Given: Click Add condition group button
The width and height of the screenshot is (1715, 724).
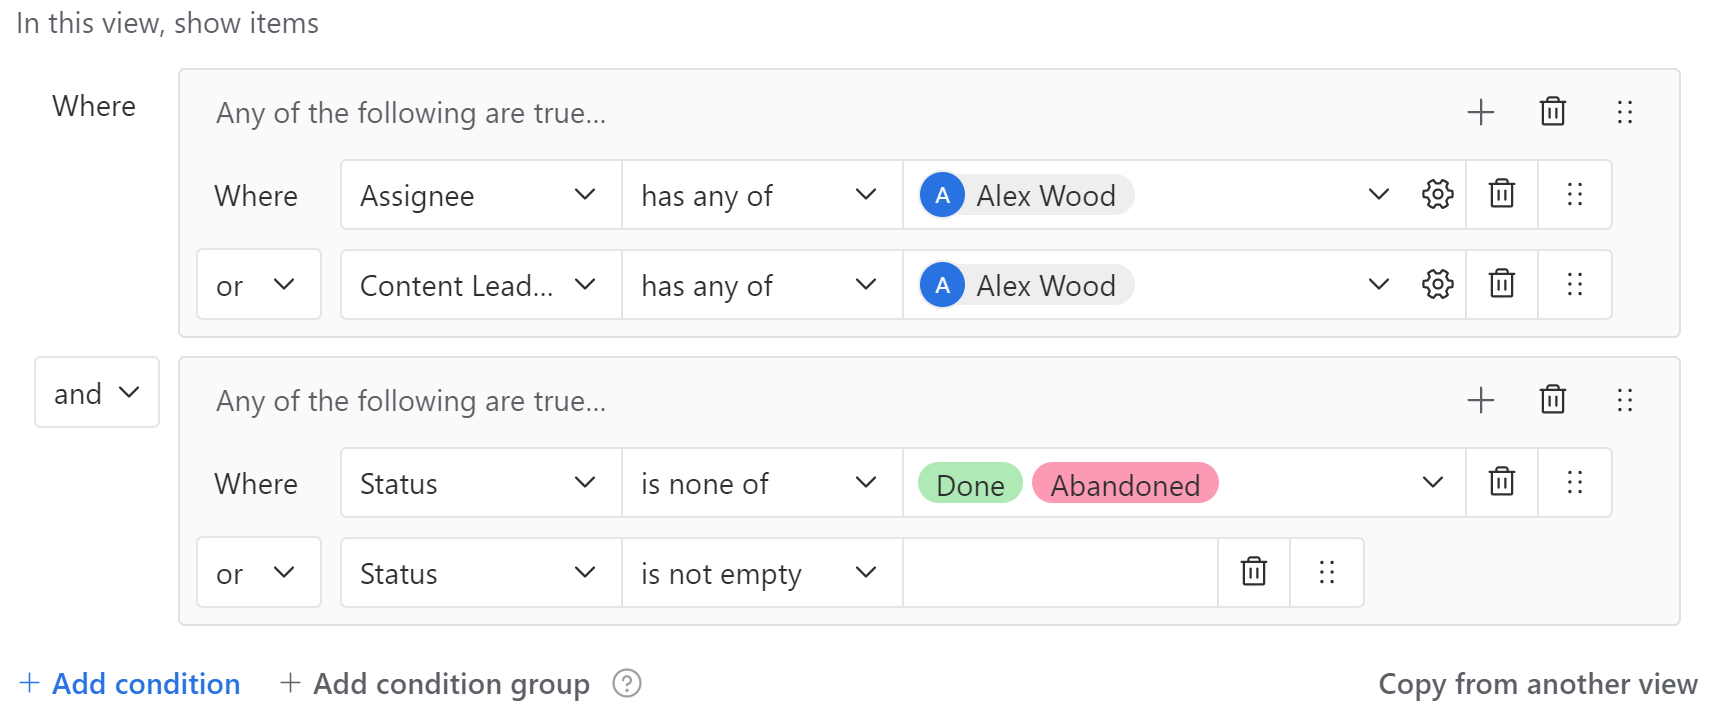Looking at the screenshot, I should (435, 684).
